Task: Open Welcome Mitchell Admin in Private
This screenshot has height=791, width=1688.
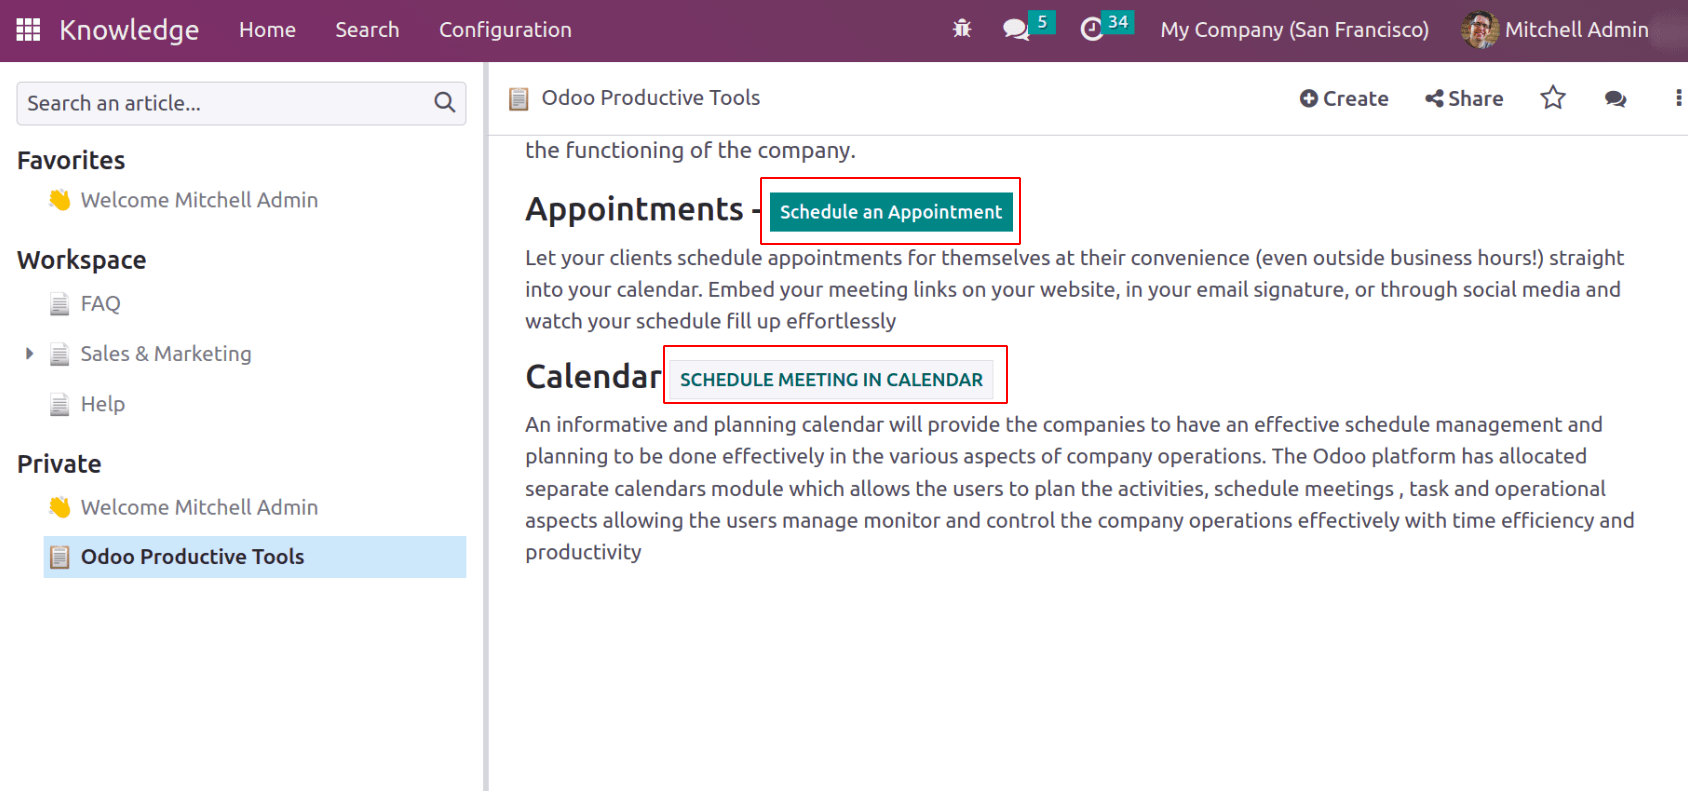Action: pos(199,507)
